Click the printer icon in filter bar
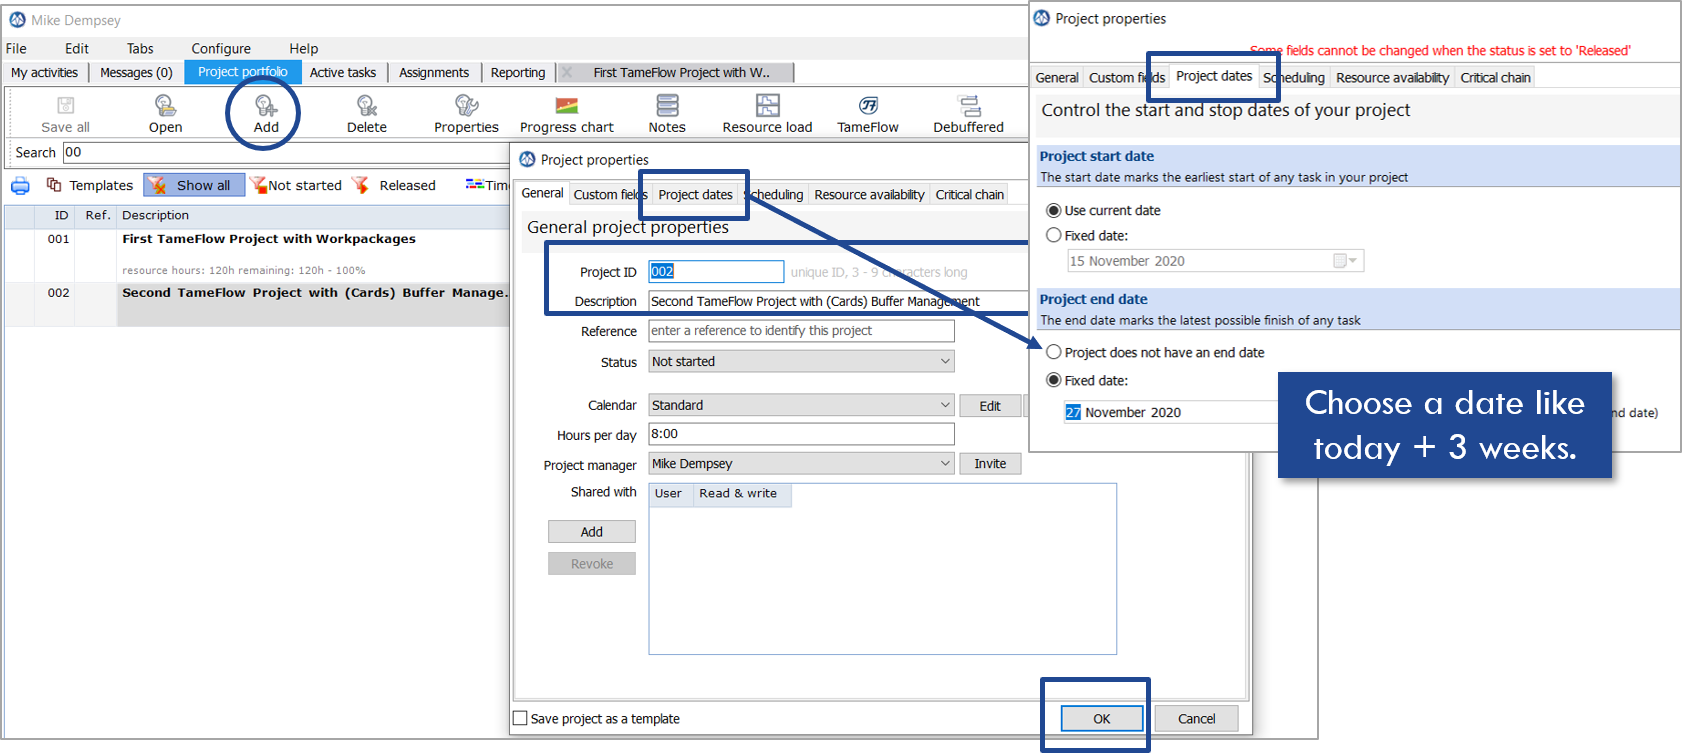 point(20,185)
